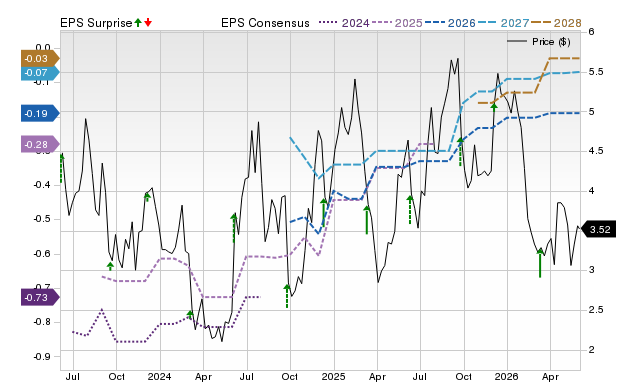Click the green up arrow in EPS Surprise legend
This screenshot has width=640, height=382.
pyautogui.click(x=138, y=23)
